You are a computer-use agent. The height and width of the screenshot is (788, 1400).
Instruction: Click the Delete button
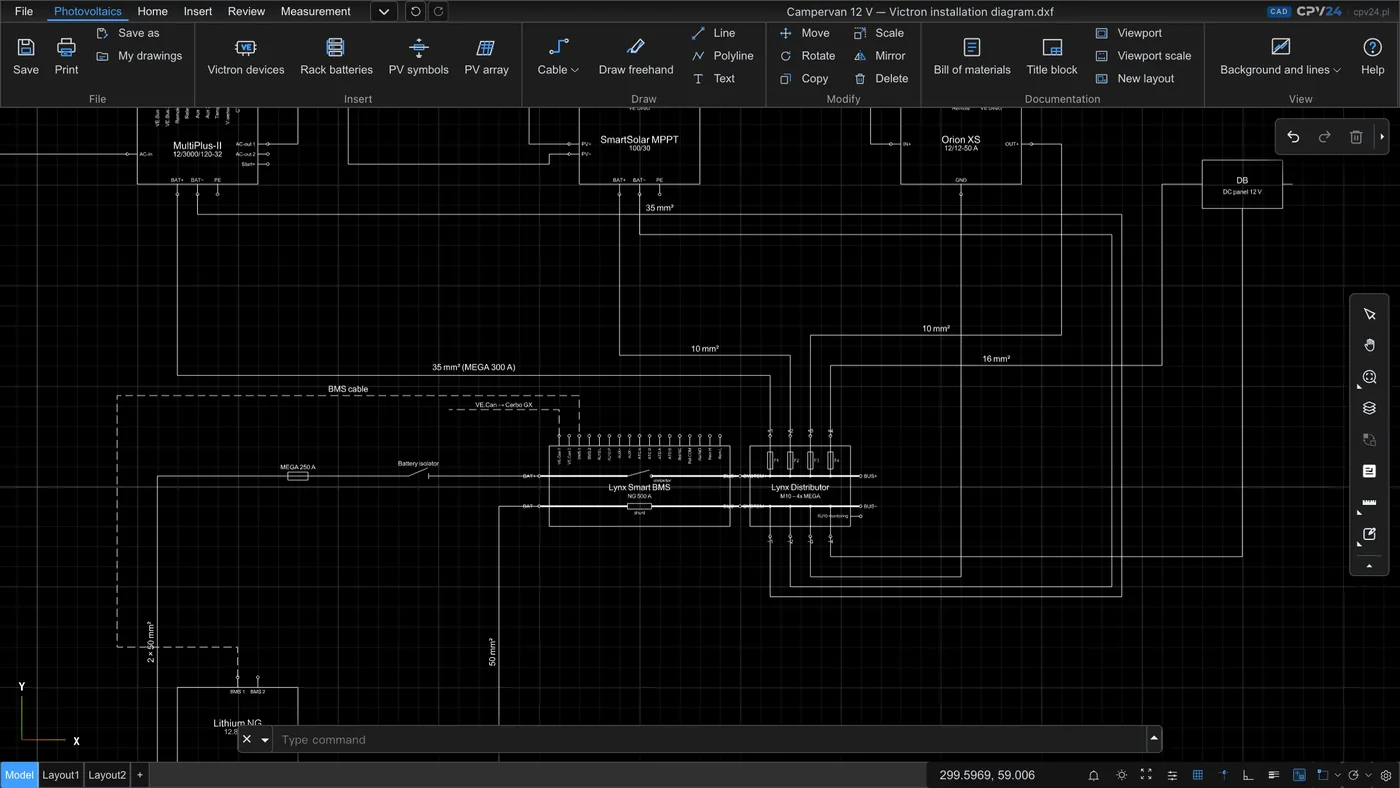(x=880, y=79)
